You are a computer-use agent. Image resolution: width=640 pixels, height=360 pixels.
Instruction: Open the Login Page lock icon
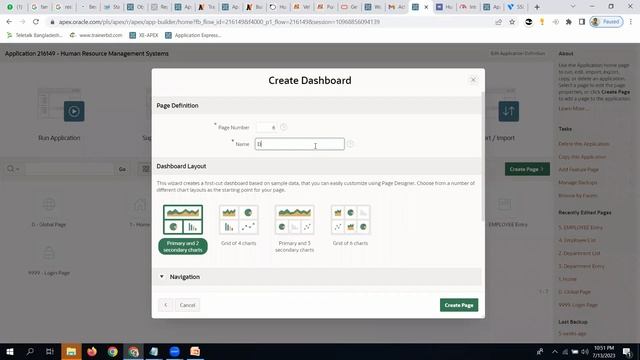pos(49,253)
